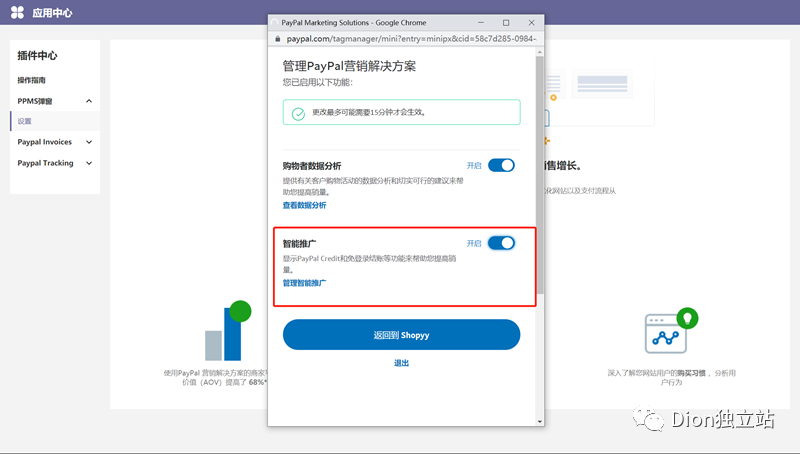The image size is (800, 454).
Task: Close the PayPal Marketing Solutions popup window
Action: pos(532,22)
